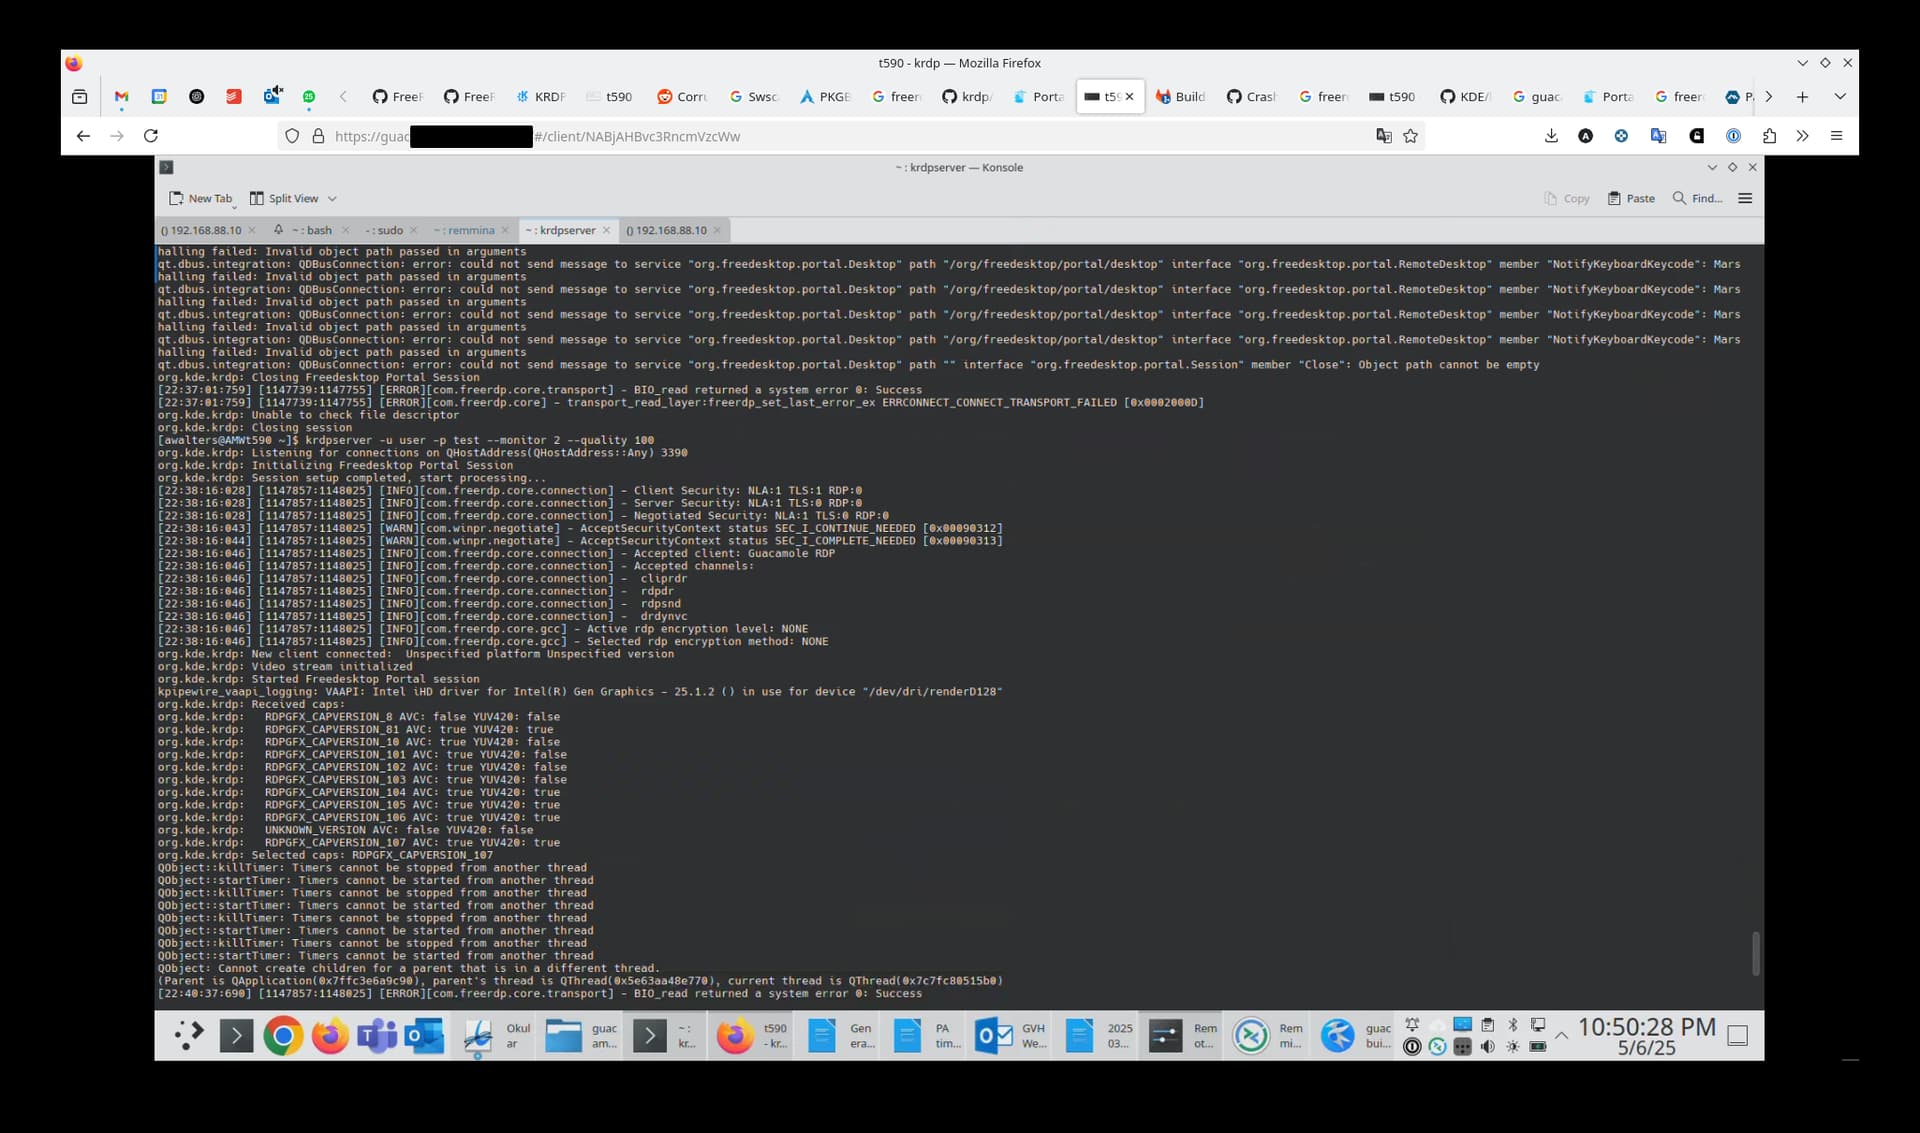Open a New Tab in Konsole
The width and height of the screenshot is (1920, 1133).
pos(201,198)
